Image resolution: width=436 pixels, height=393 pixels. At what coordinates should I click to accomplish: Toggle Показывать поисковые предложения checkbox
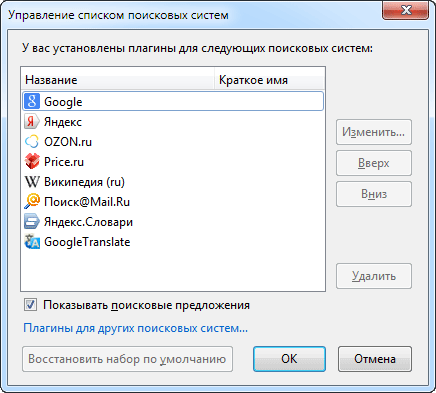point(30,305)
